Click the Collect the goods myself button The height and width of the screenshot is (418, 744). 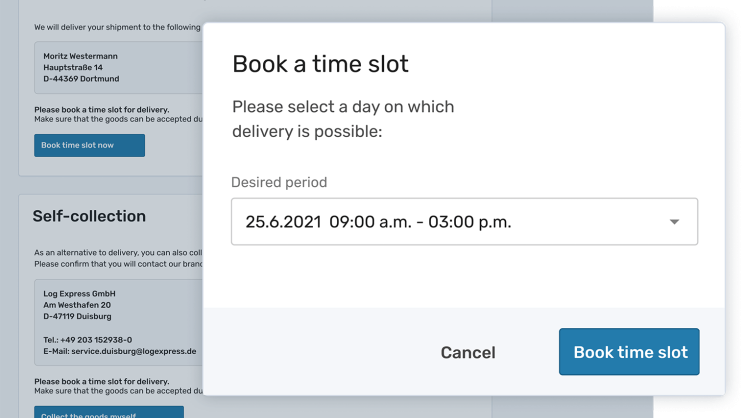click(x=109, y=414)
